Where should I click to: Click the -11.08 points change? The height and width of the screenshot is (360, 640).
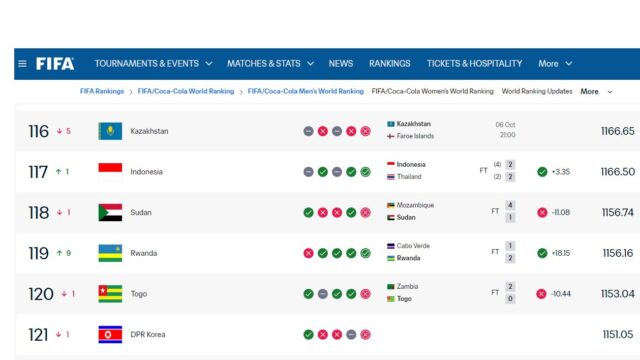pyautogui.click(x=561, y=212)
